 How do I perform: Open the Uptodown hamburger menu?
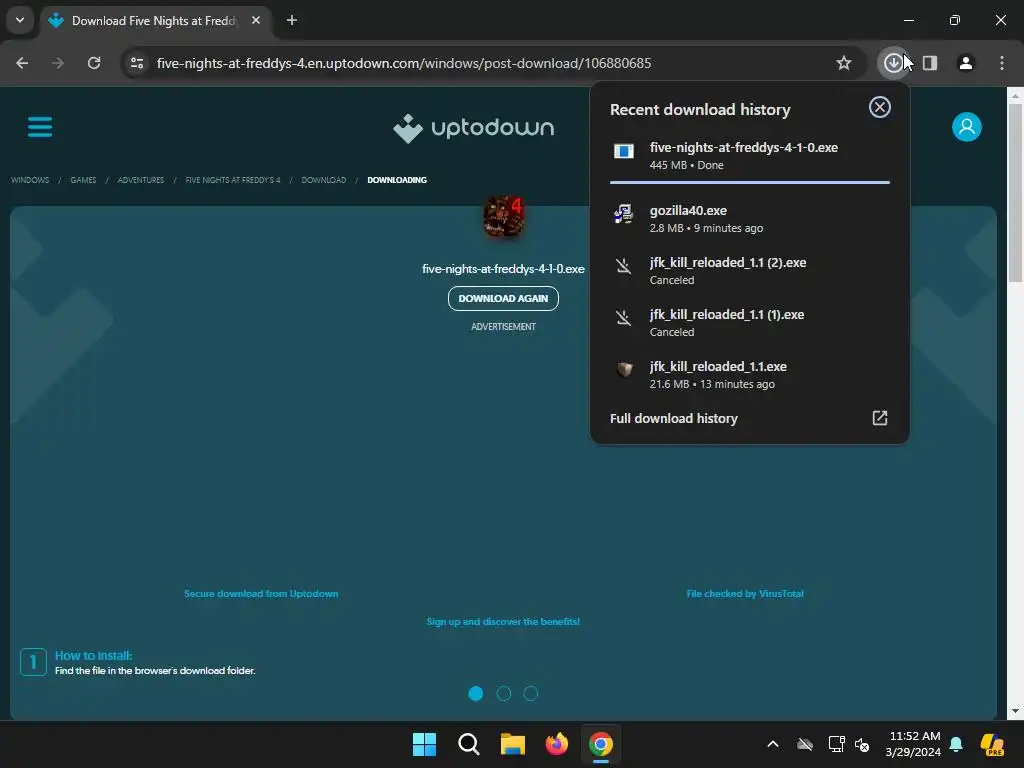point(40,127)
